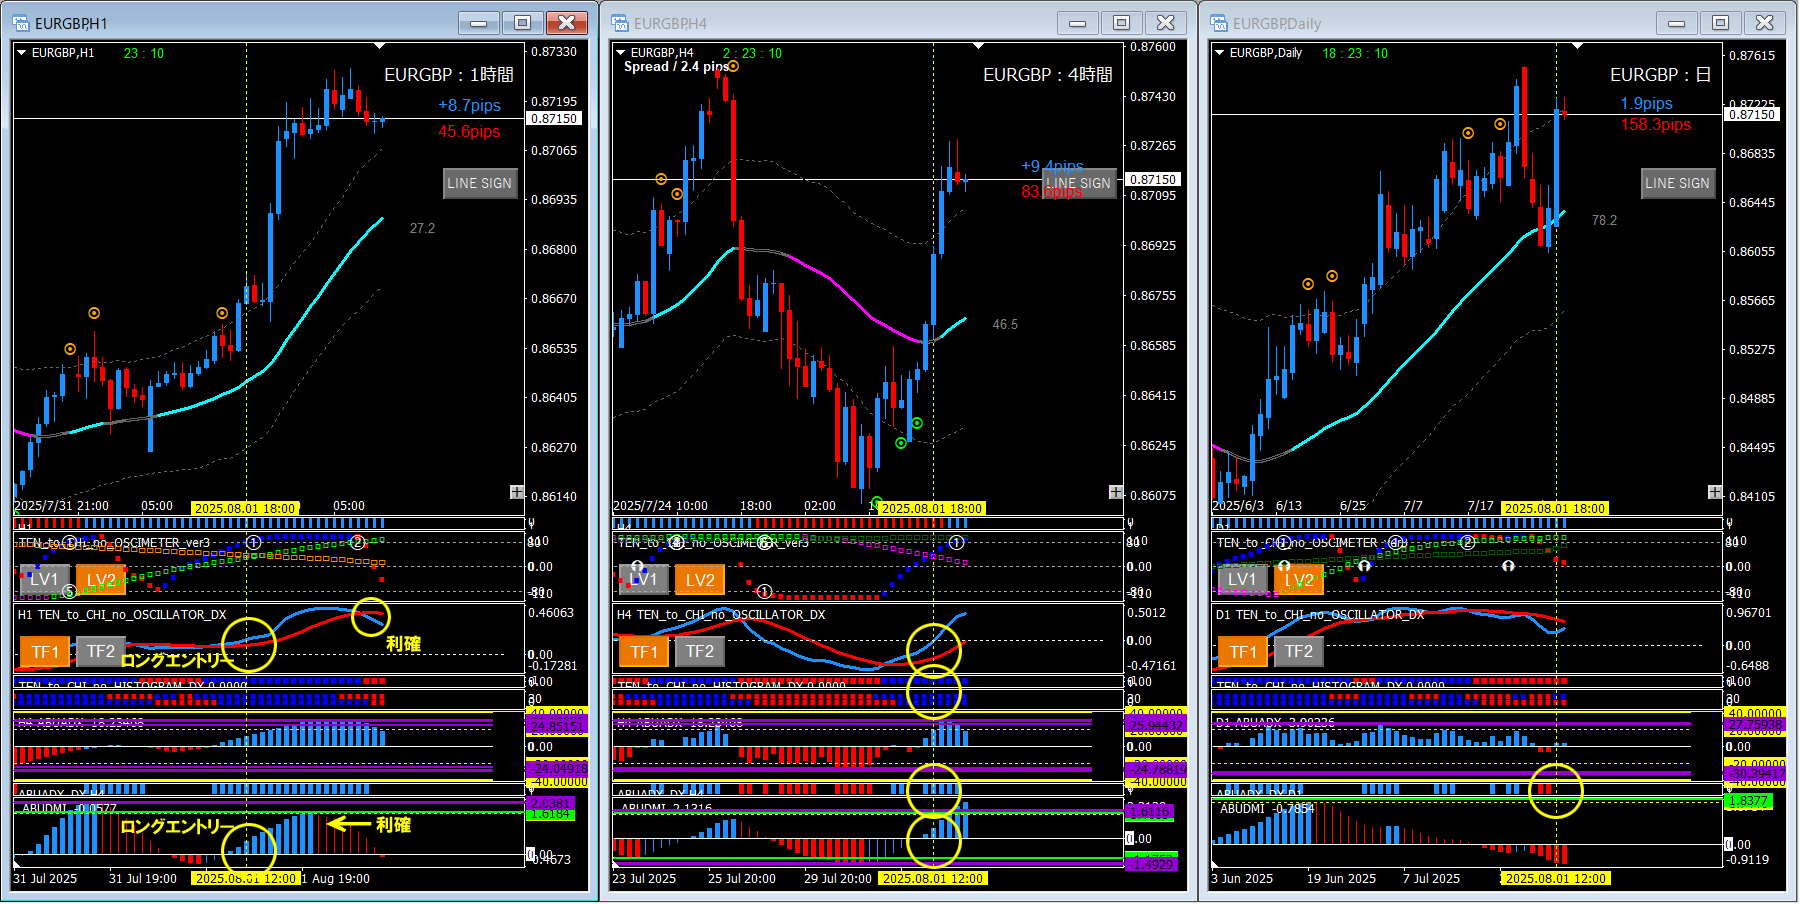Click LINE SIGN button on the H1 chart

pyautogui.click(x=480, y=183)
